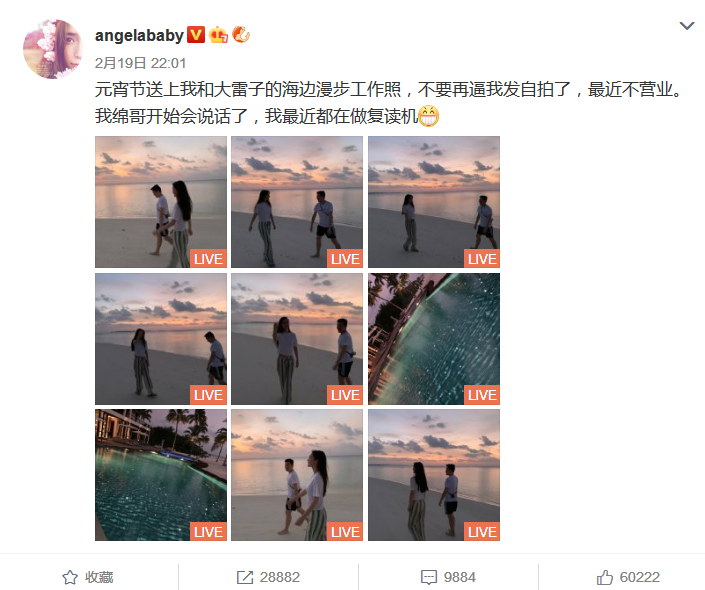
Task: Click the grinning emoji in post text
Action: pos(428,116)
